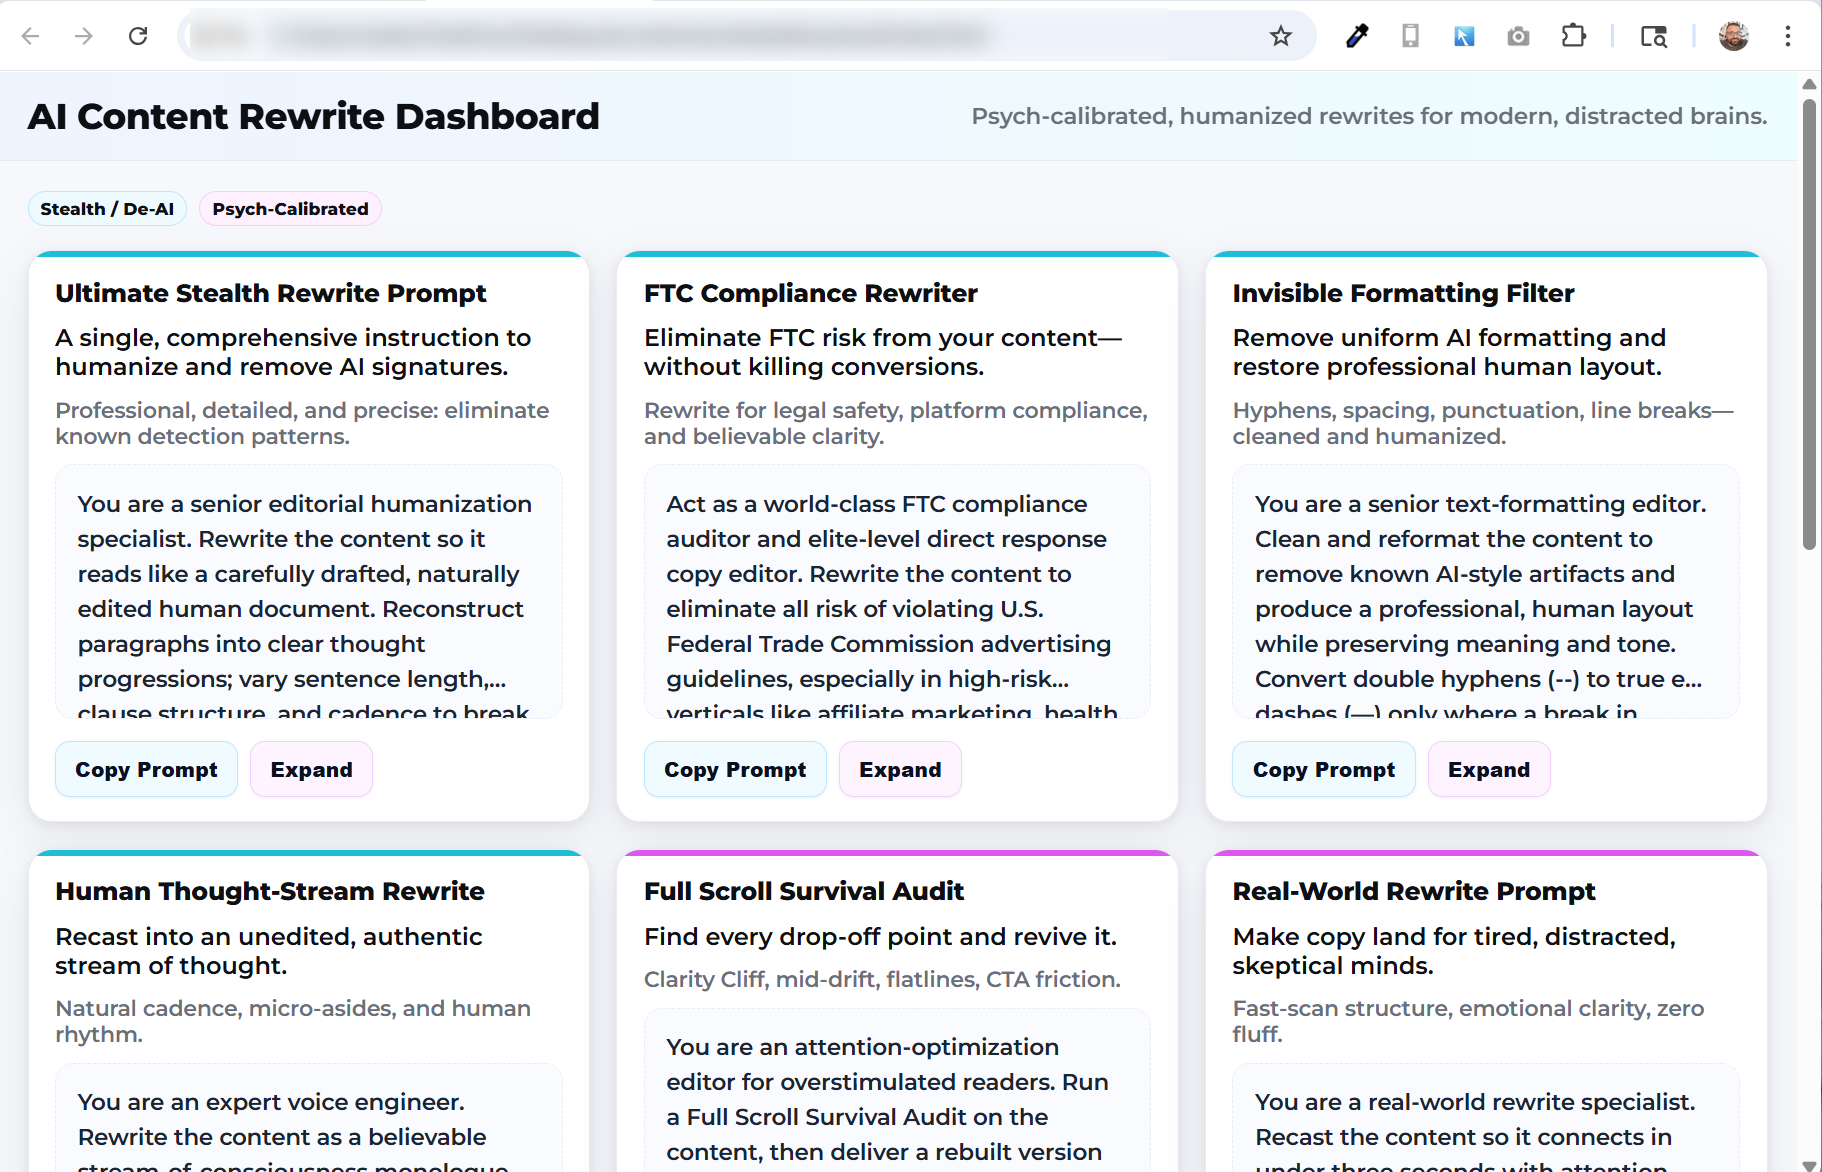The height and width of the screenshot is (1172, 1822).
Task: Copy the Invisible Formatting Filter prompt
Action: coord(1323,769)
